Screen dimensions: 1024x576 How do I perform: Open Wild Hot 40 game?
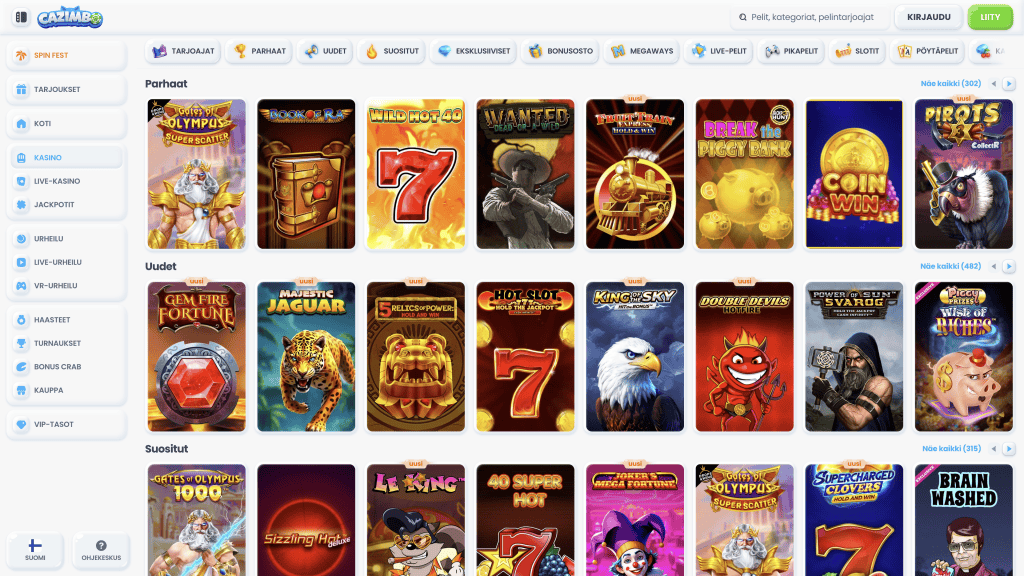tap(416, 174)
